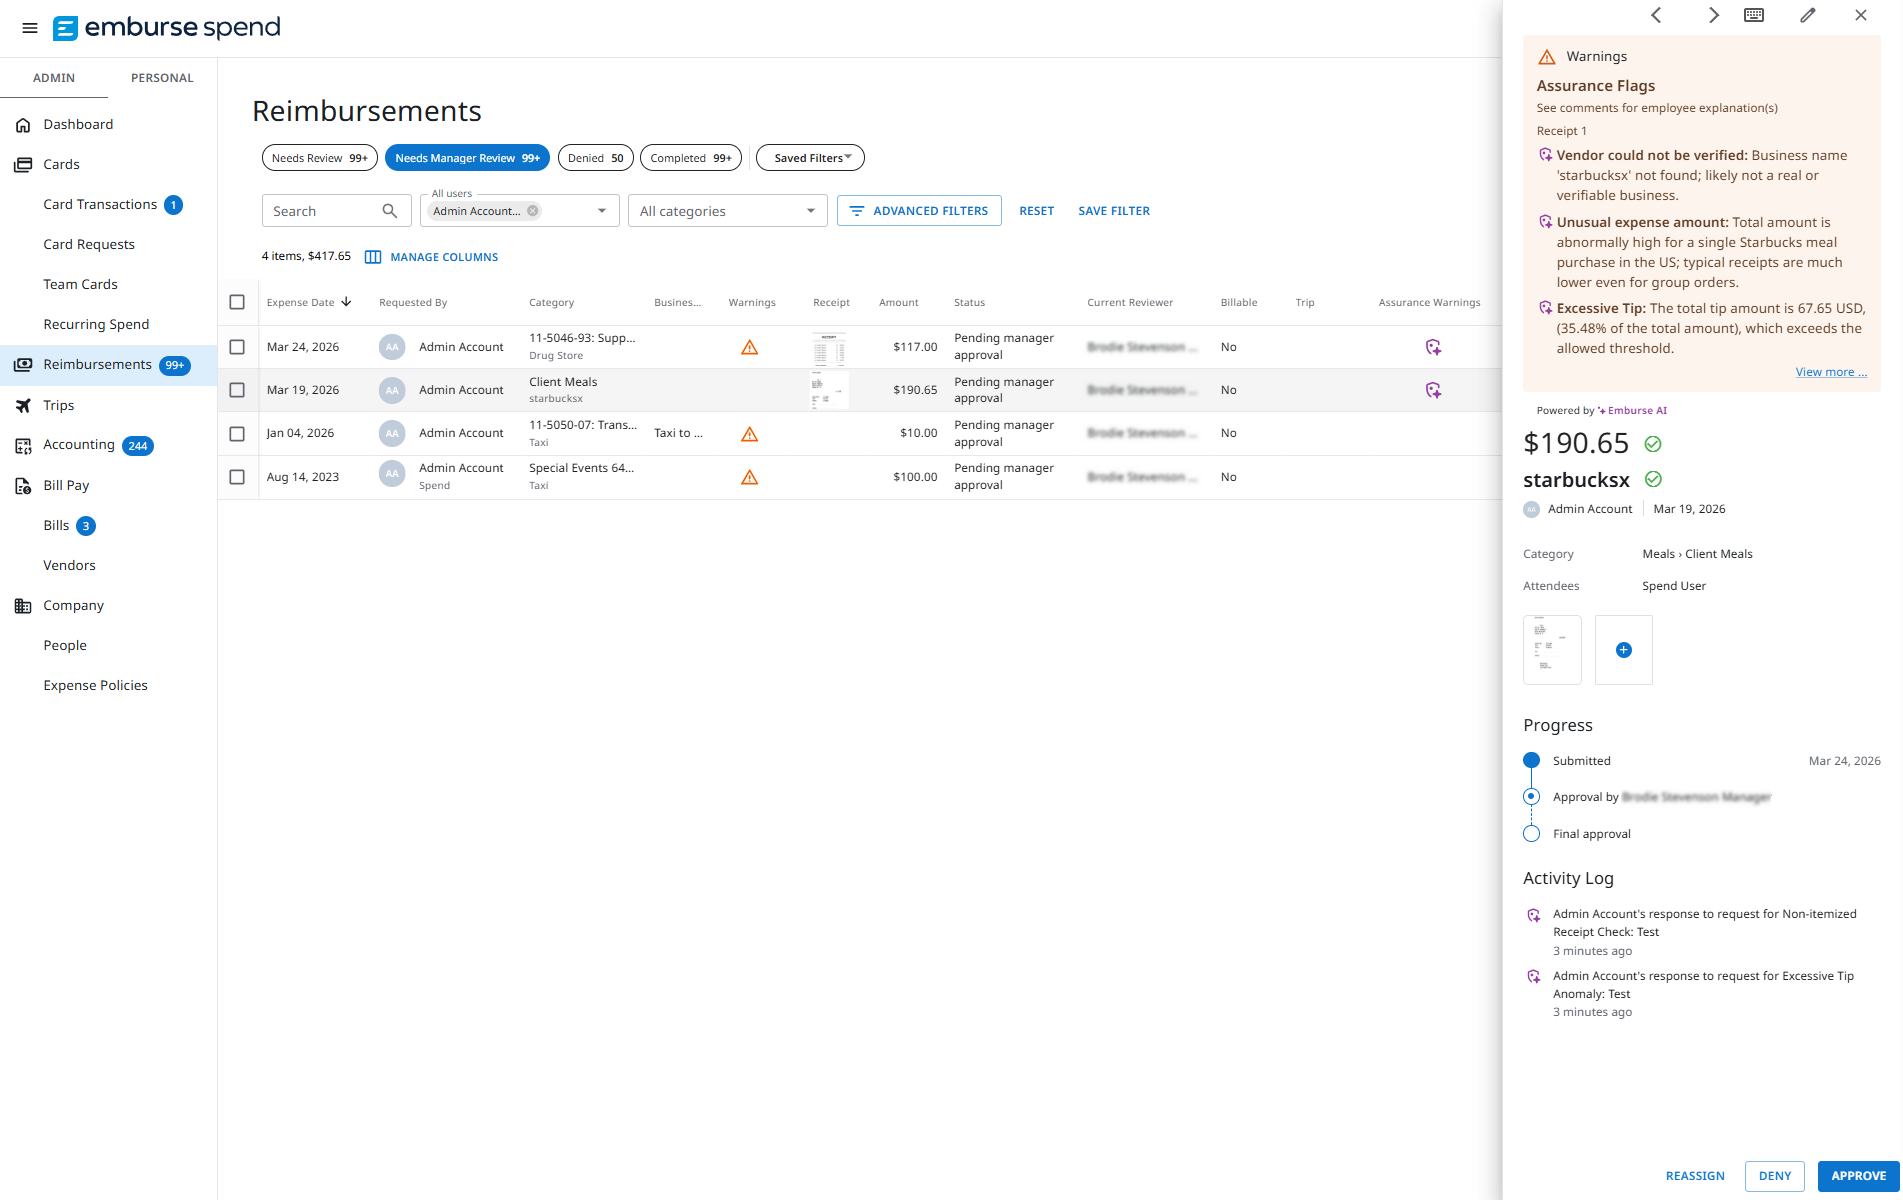1903x1200 pixels.
Task: Click assurance warning icon for $190.65 row
Action: [x=1433, y=390]
